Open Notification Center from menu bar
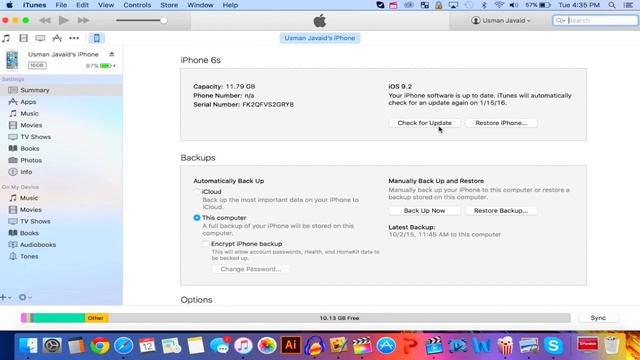640x360 pixels. [x=629, y=5]
